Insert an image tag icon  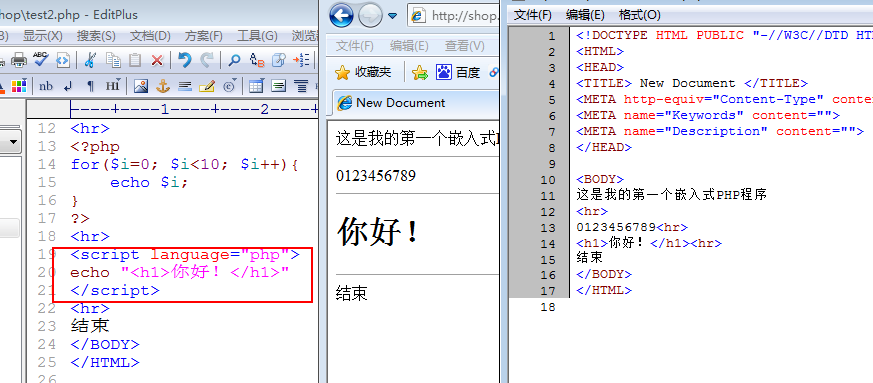tap(141, 86)
